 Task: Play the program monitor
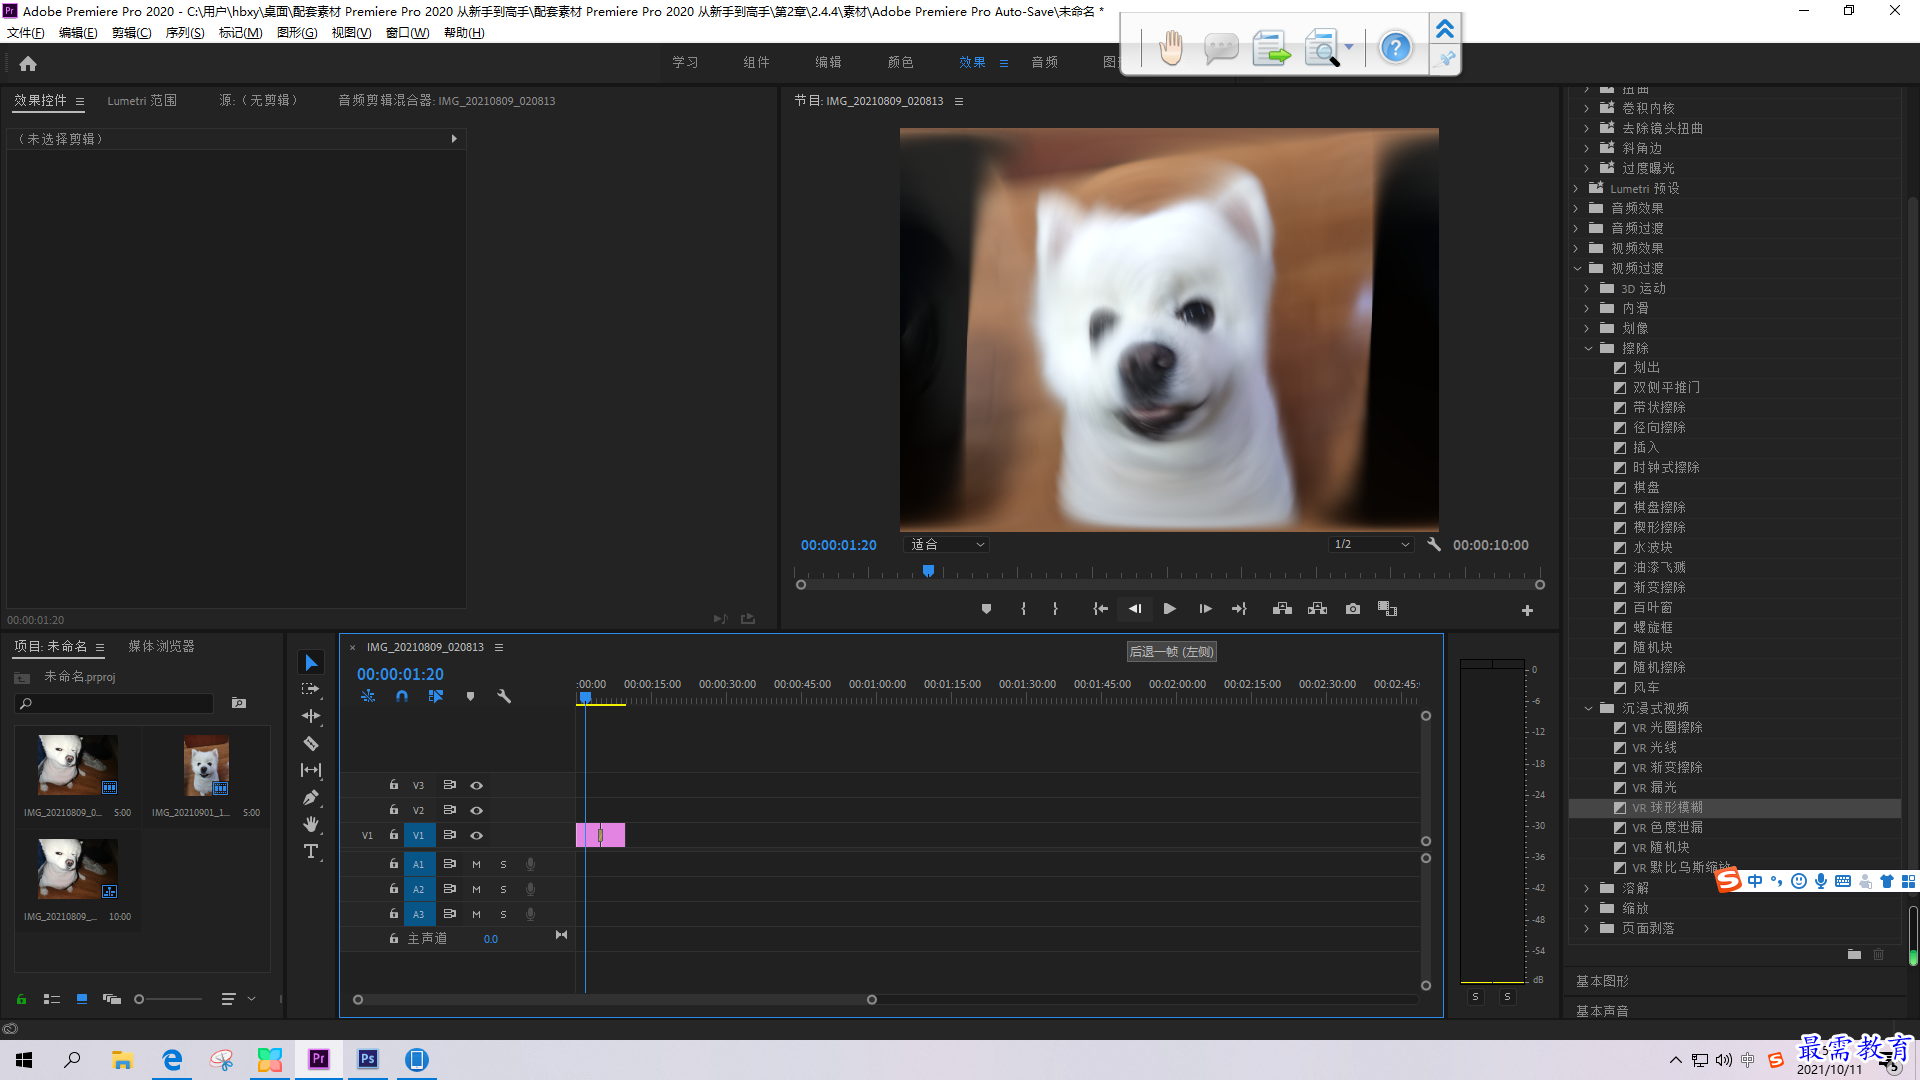pos(1169,609)
